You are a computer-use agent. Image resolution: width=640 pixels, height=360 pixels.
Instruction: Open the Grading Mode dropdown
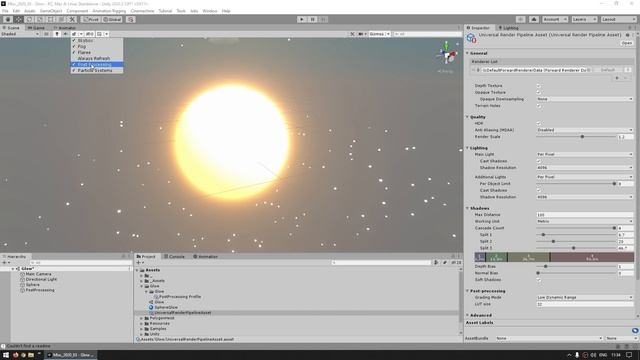(x=584, y=298)
